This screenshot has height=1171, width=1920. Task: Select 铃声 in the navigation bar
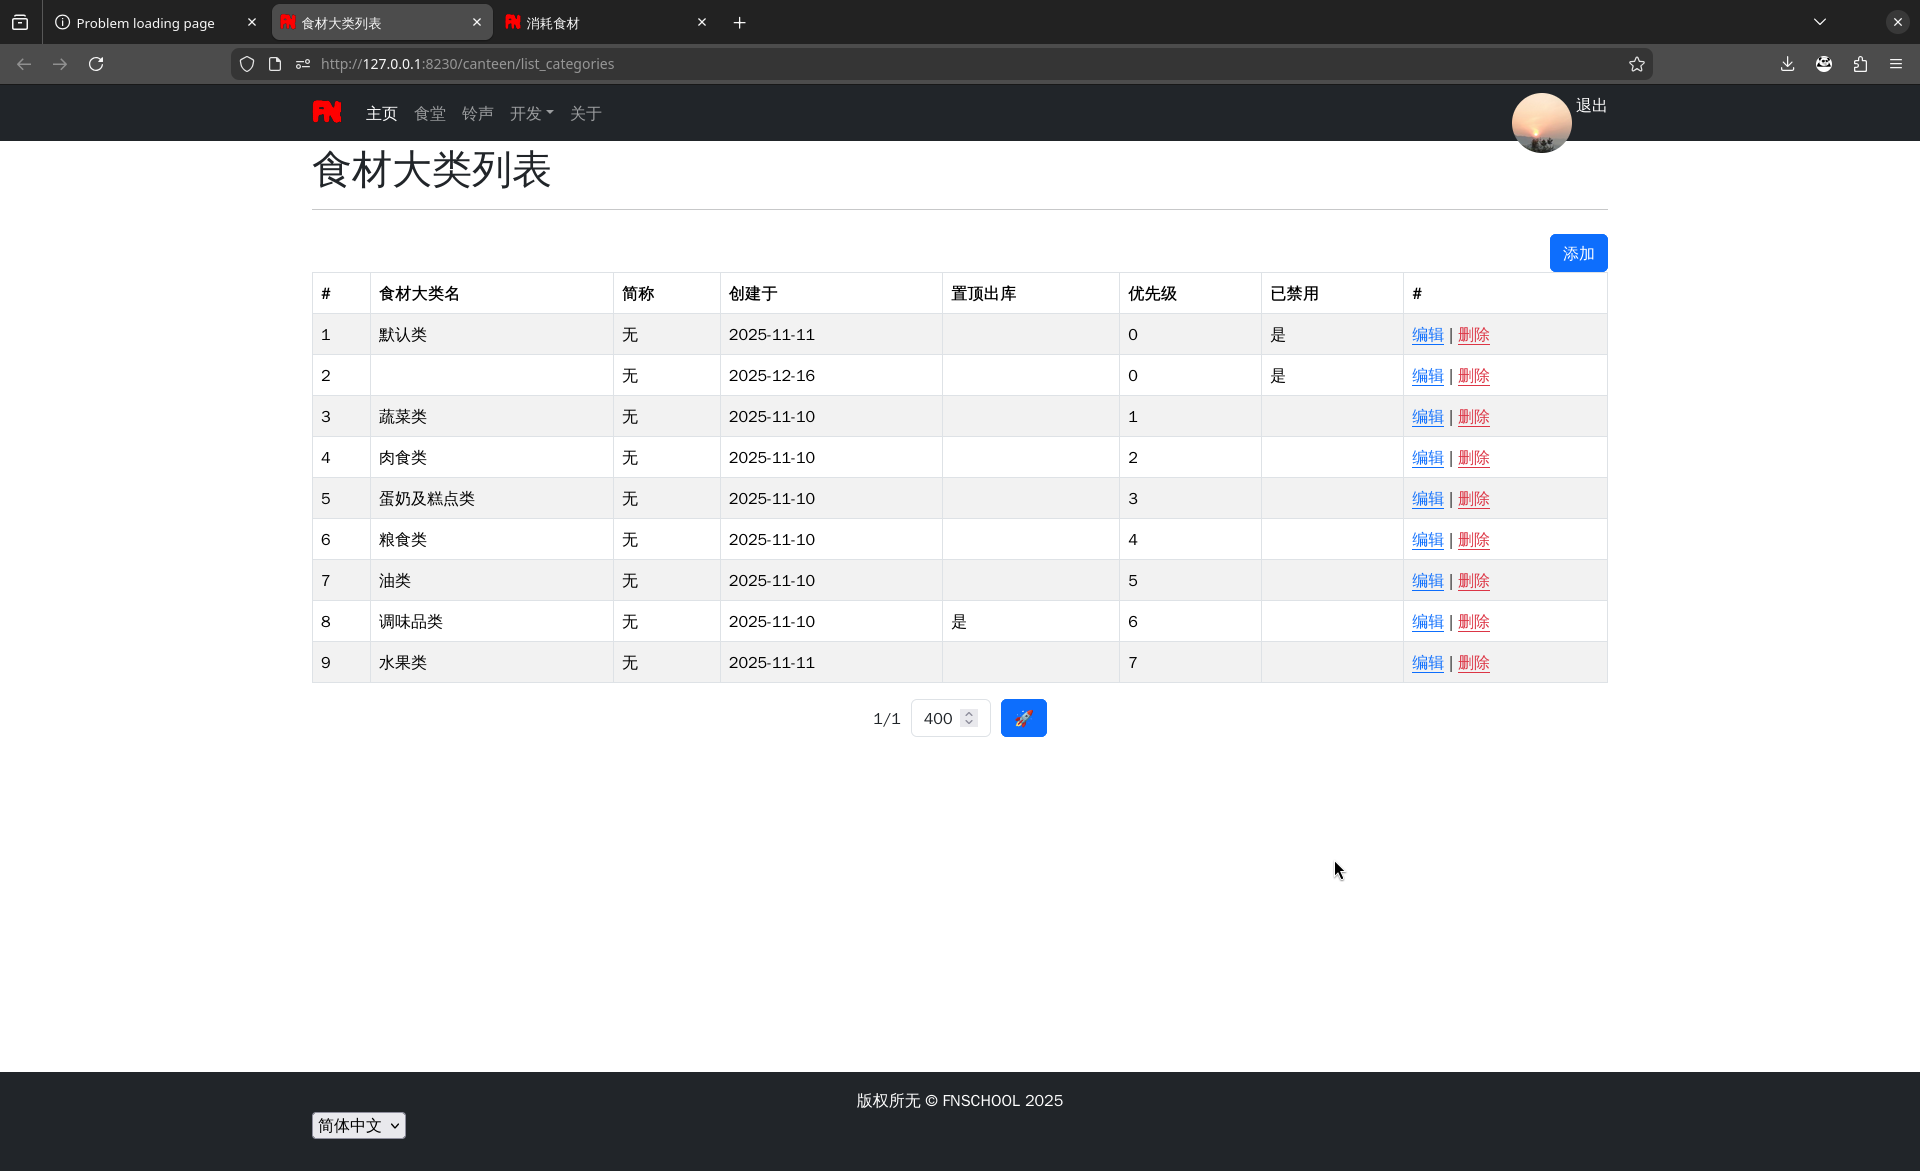(477, 113)
